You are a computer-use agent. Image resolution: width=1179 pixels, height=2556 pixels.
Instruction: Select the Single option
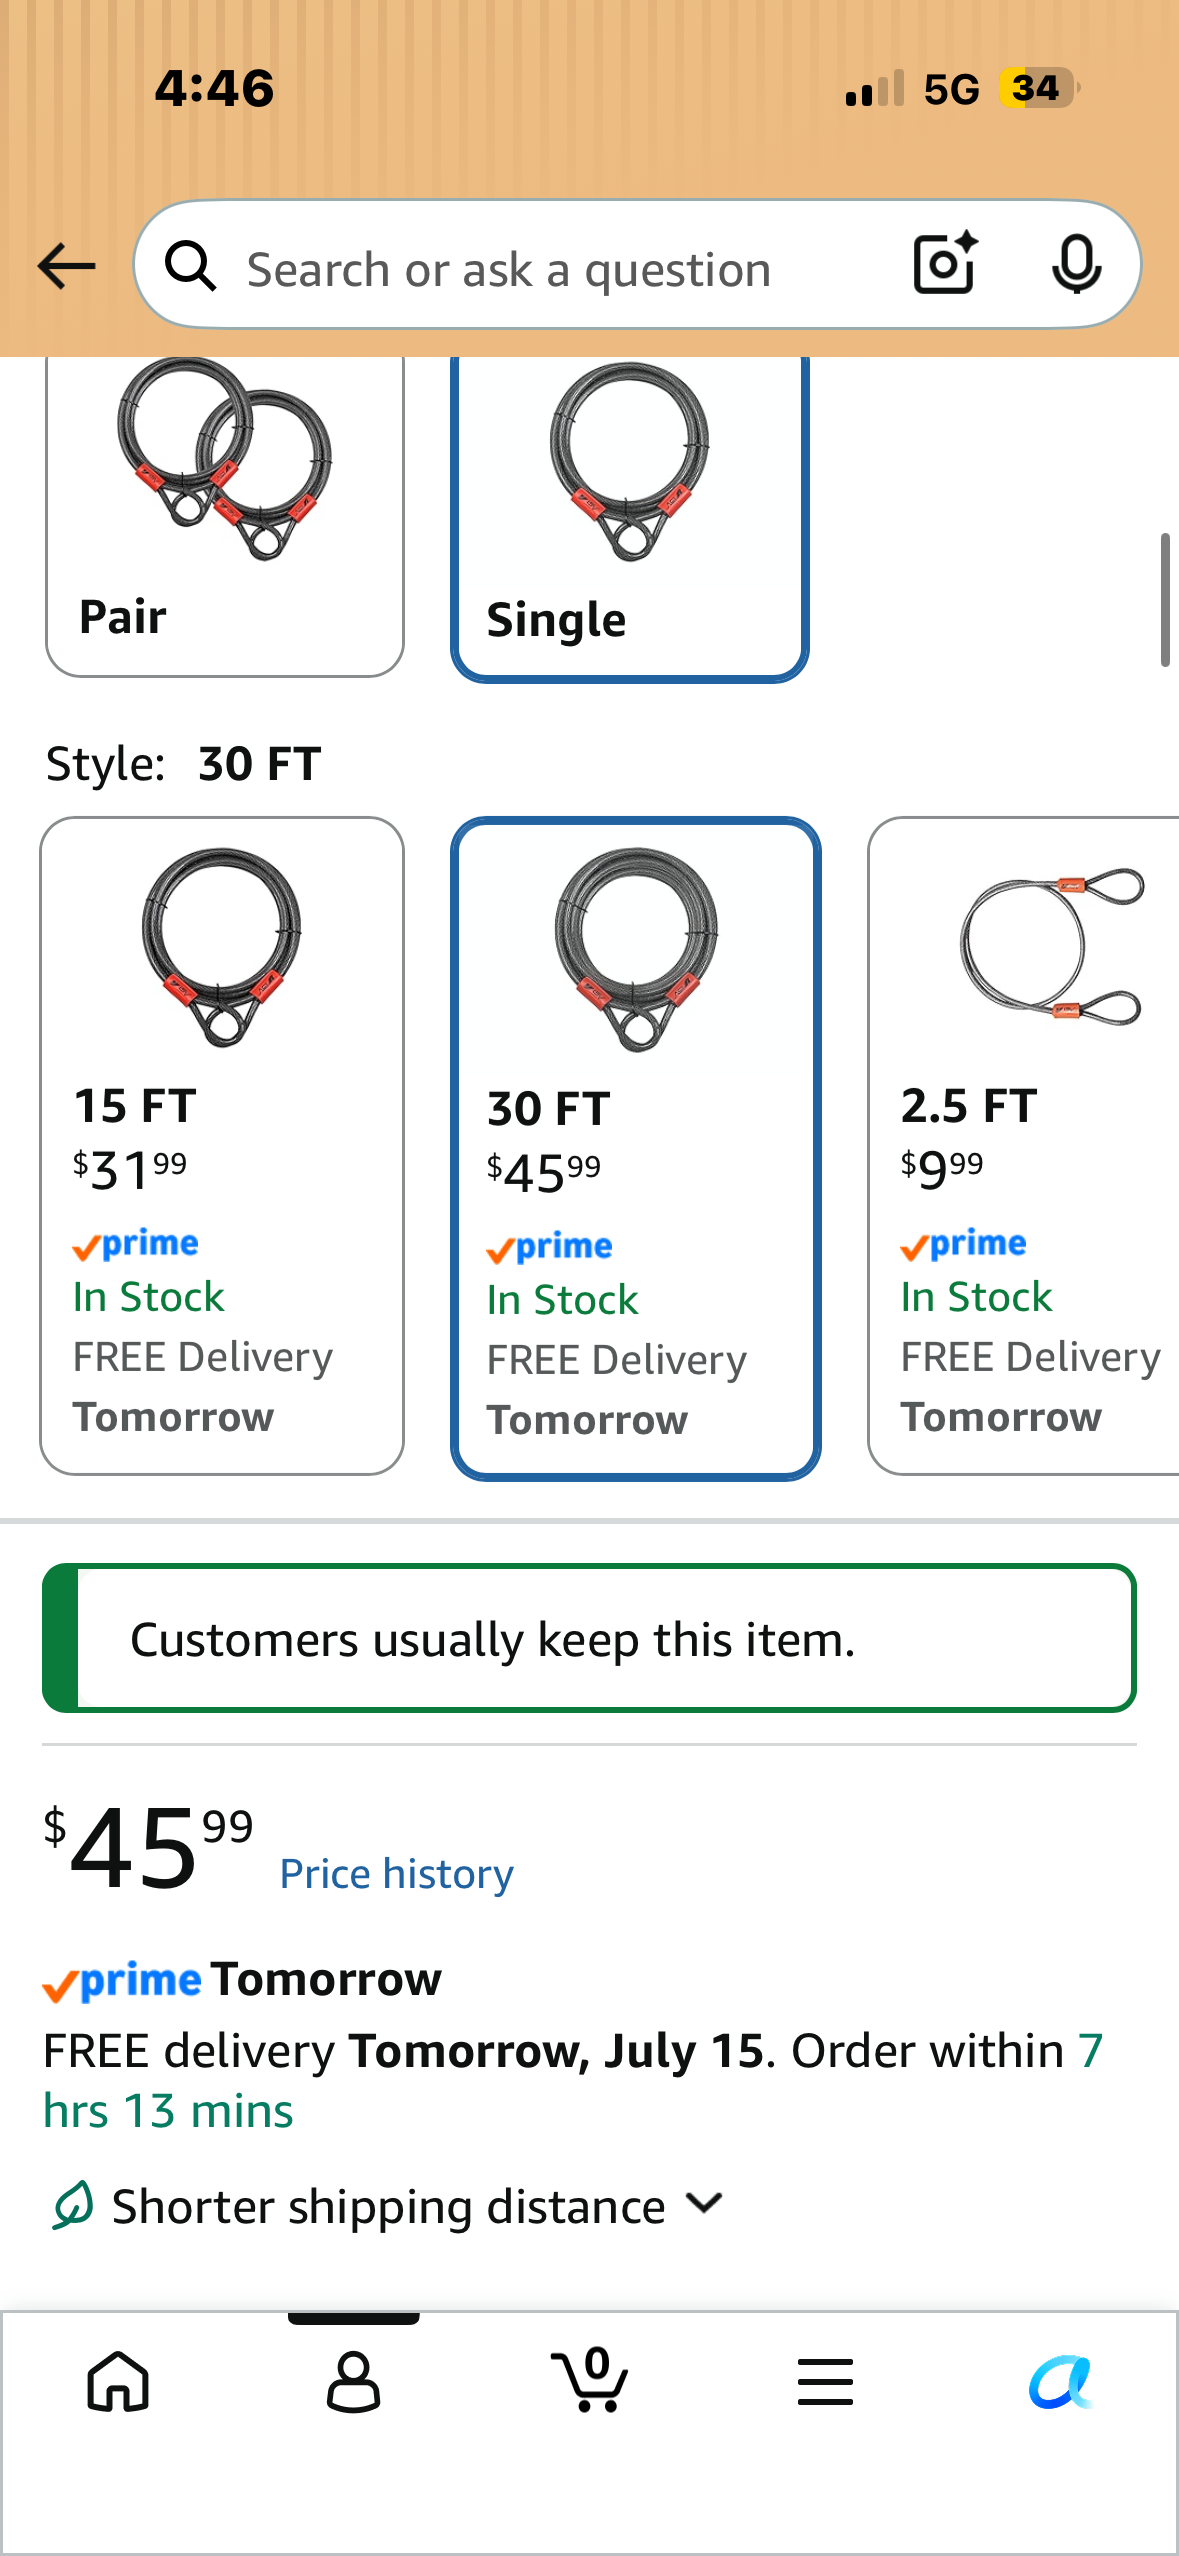[630, 518]
